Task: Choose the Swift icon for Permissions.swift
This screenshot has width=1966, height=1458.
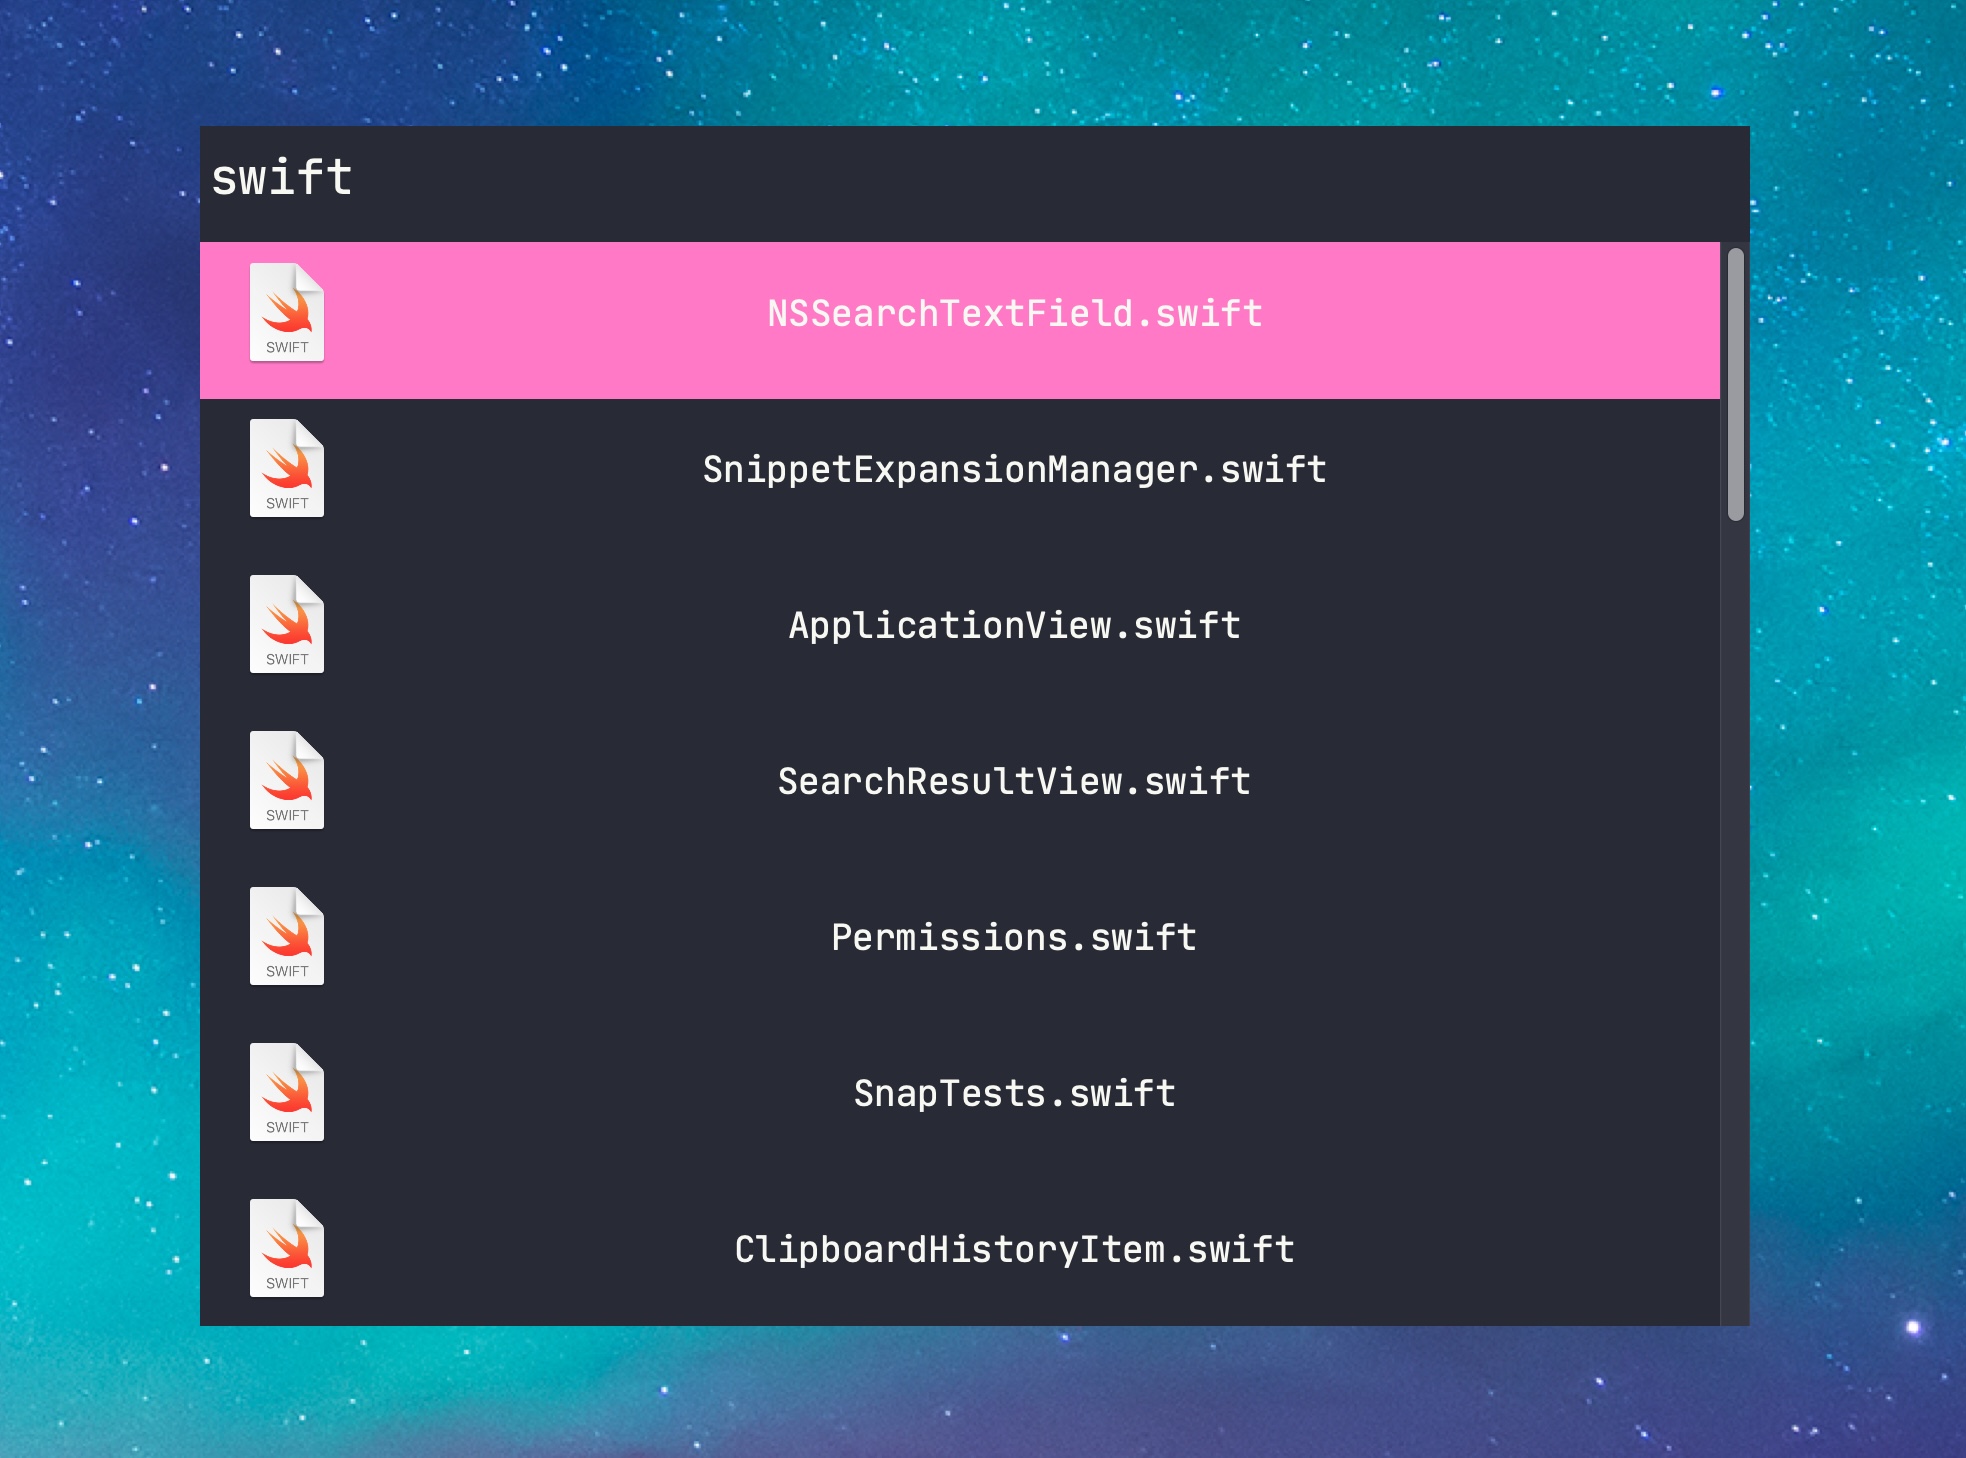Action: 287,937
